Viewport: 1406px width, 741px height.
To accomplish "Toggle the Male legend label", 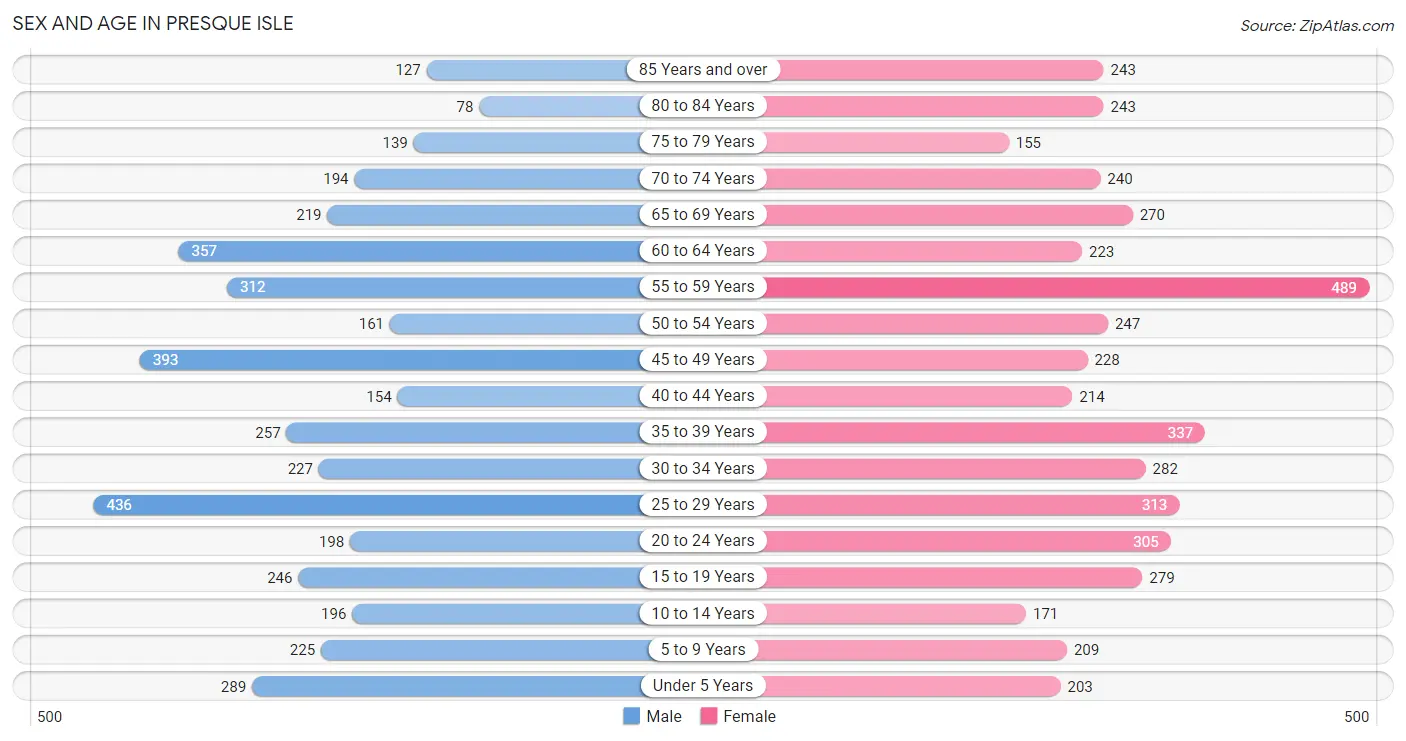I will tap(664, 716).
